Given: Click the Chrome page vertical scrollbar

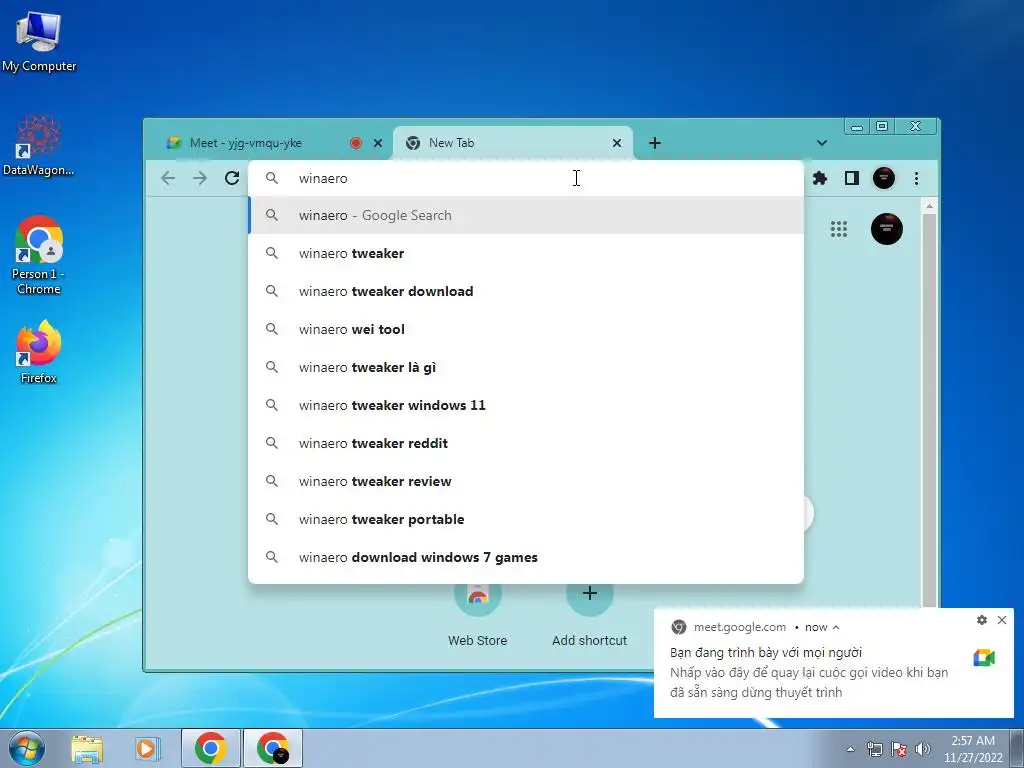Looking at the screenshot, I should pyautogui.click(x=929, y=411).
